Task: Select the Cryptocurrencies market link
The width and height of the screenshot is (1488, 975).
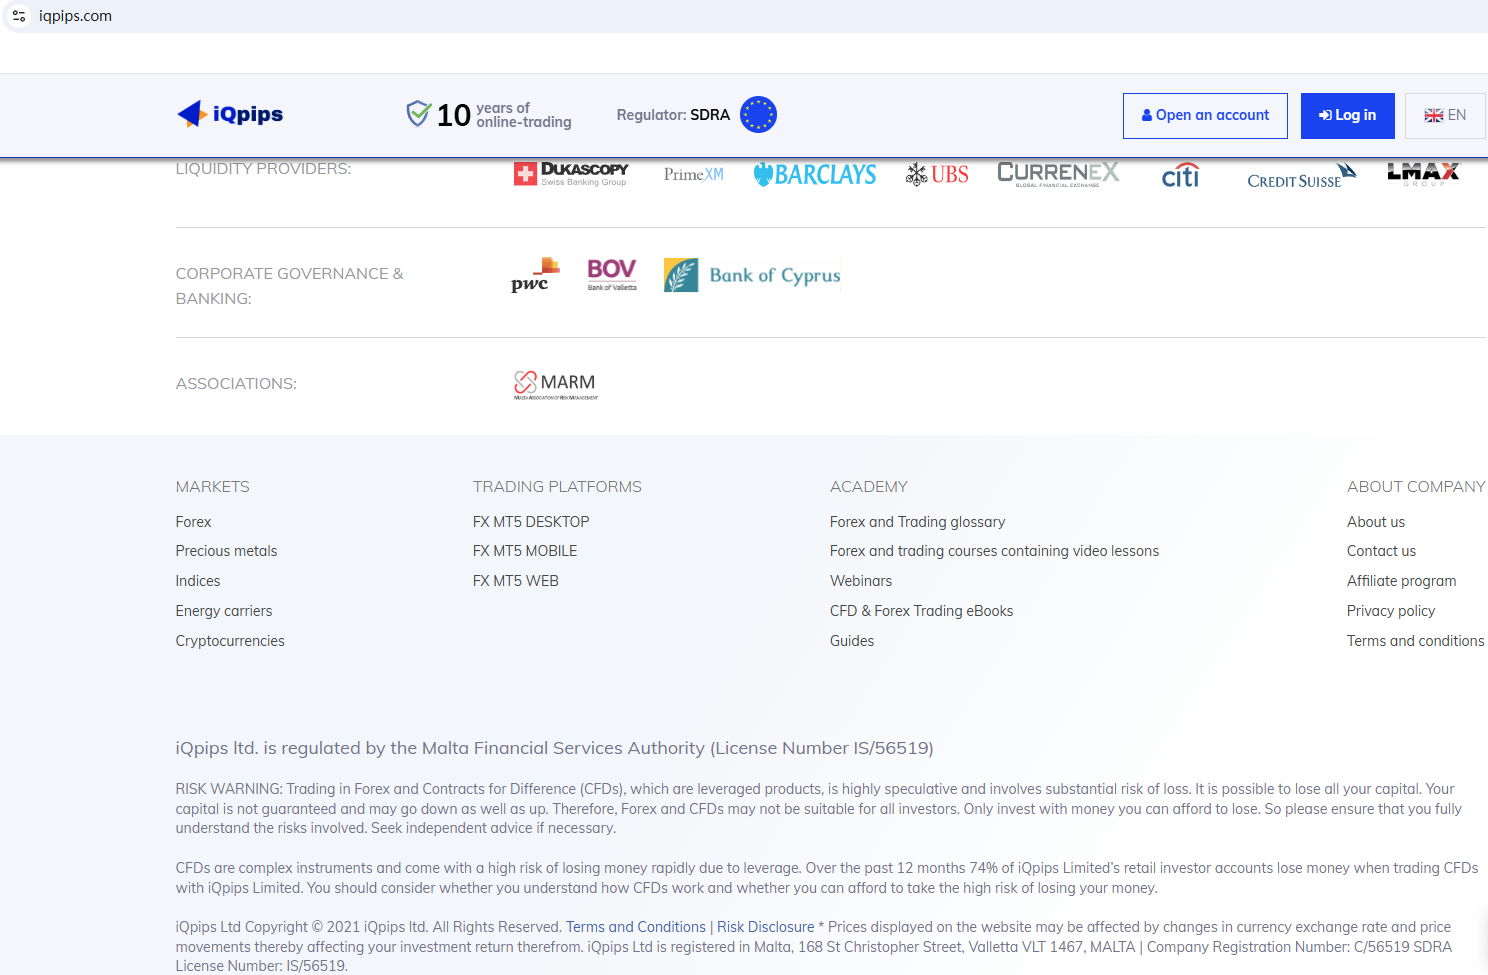Action: (230, 641)
